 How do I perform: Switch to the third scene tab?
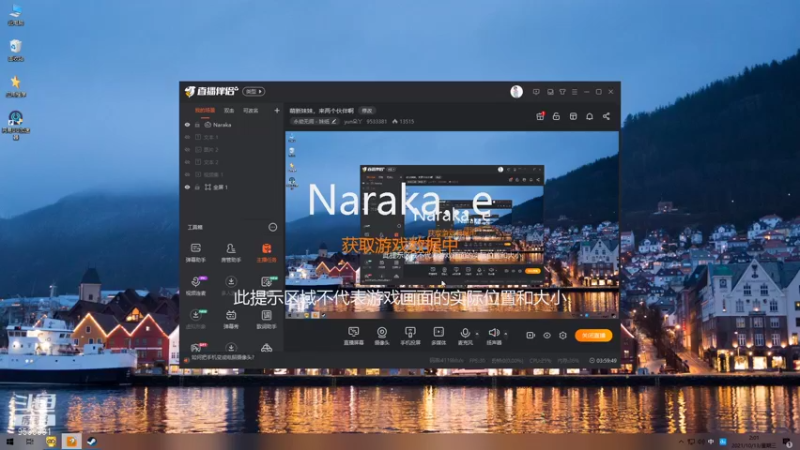pos(251,110)
